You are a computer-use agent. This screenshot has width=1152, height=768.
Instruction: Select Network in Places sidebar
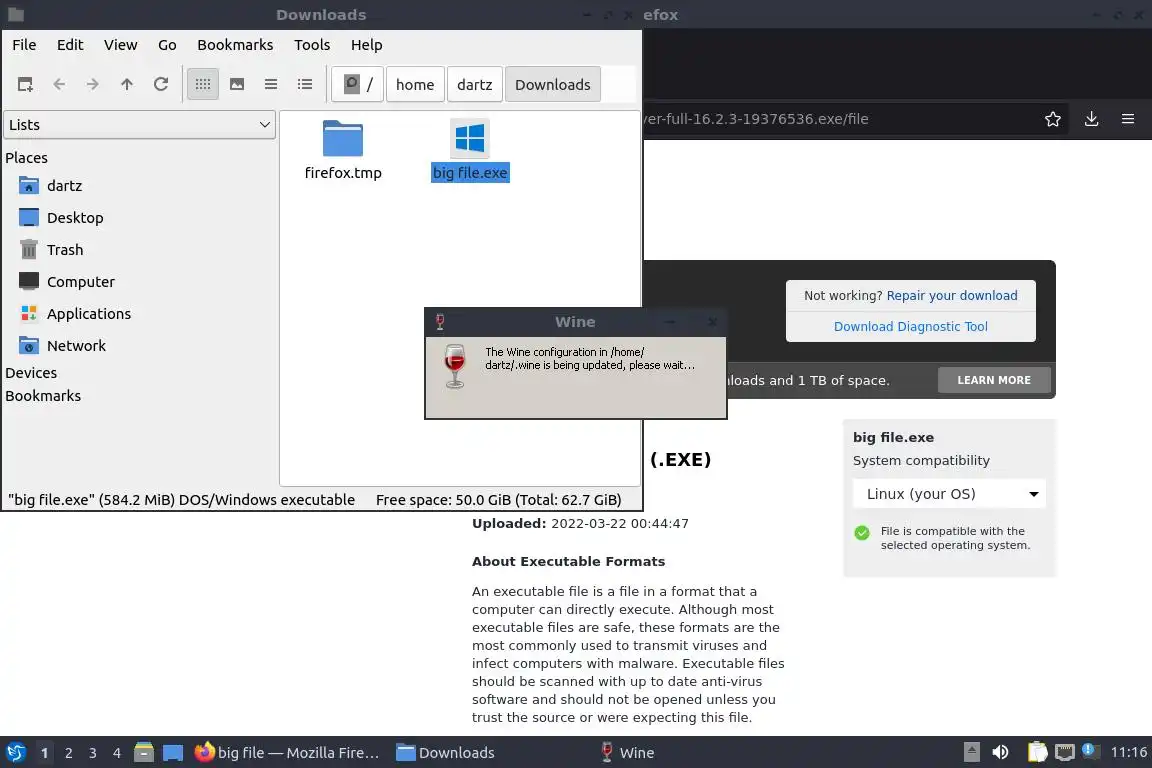[76, 345]
